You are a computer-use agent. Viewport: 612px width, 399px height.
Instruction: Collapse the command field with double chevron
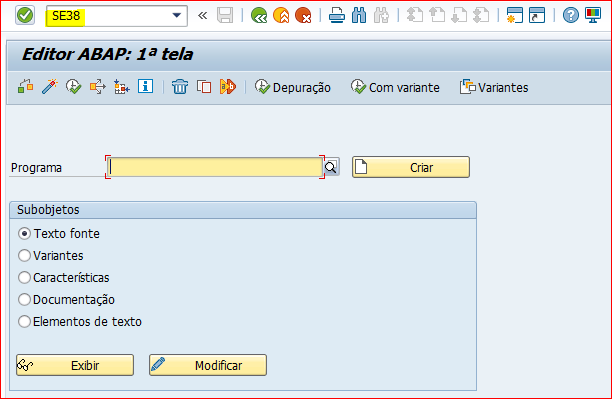click(x=202, y=16)
